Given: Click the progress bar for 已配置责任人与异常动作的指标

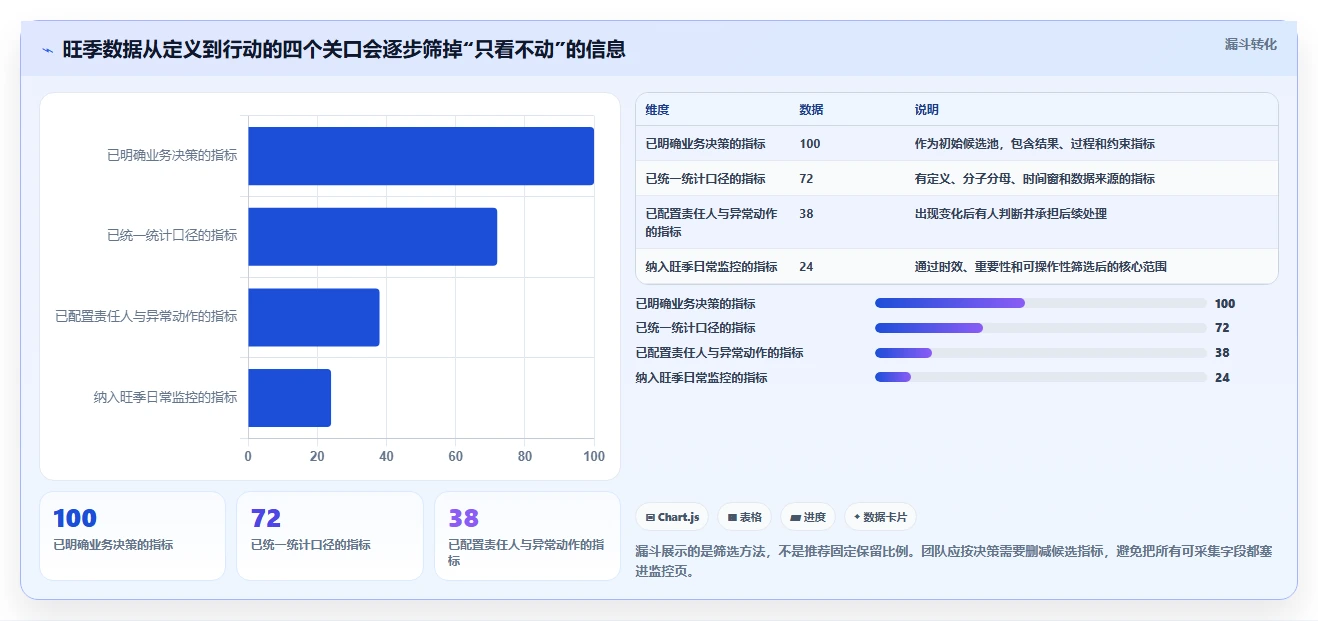Looking at the screenshot, I should pos(1040,353).
